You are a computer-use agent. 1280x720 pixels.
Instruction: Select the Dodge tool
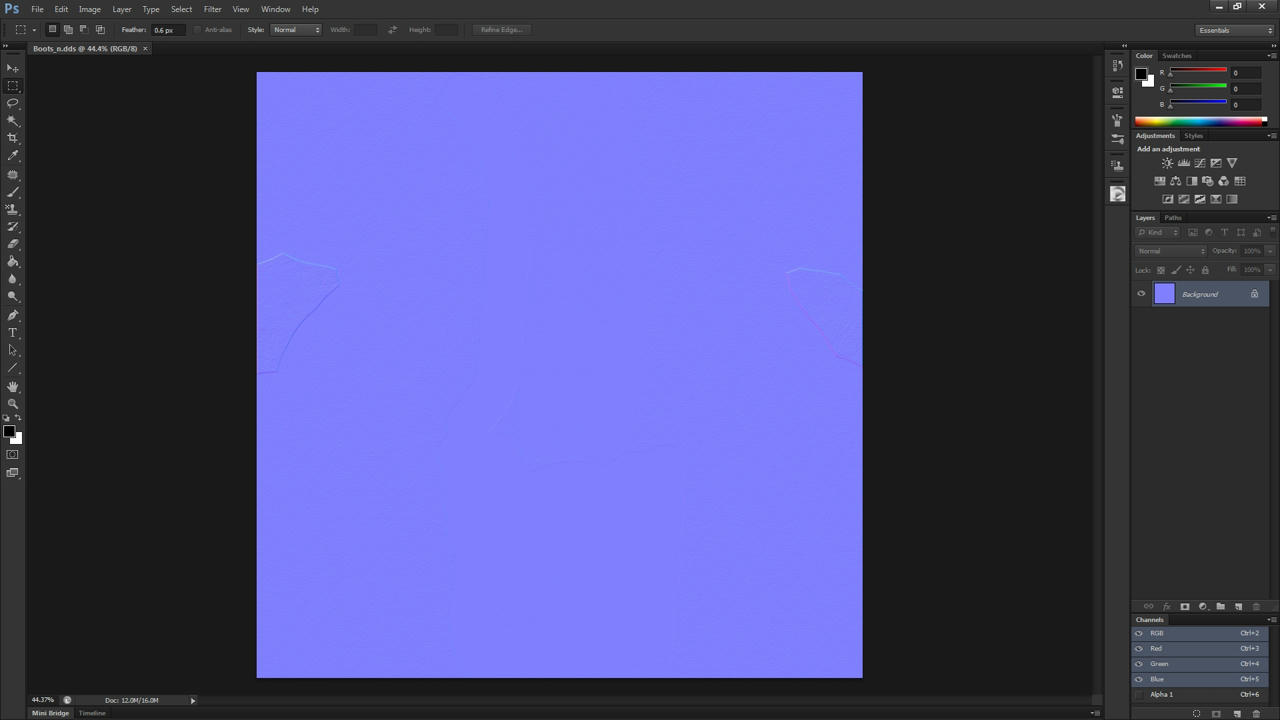13,297
